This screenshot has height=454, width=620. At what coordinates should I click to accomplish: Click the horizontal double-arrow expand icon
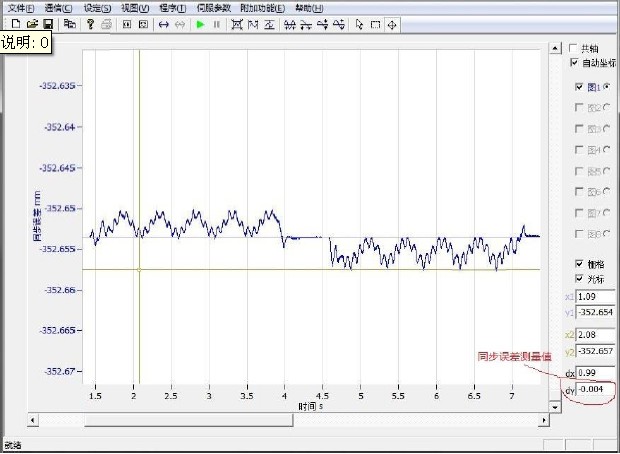point(164,23)
